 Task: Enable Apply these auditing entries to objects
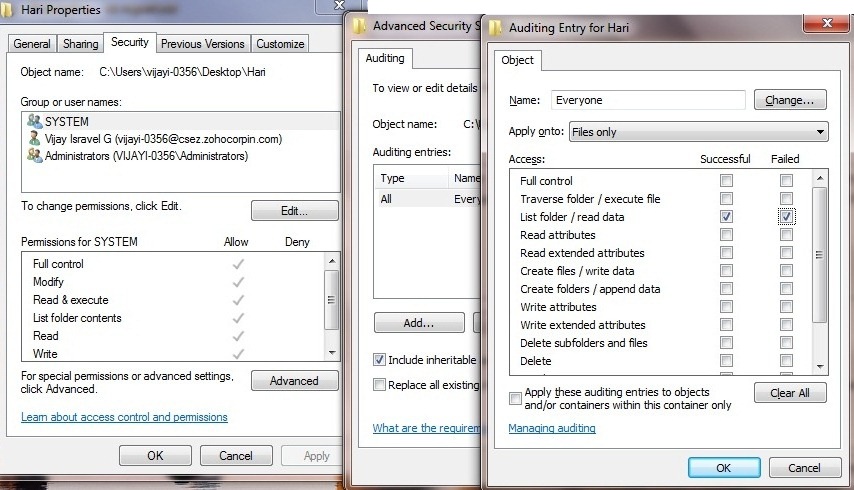[515, 398]
